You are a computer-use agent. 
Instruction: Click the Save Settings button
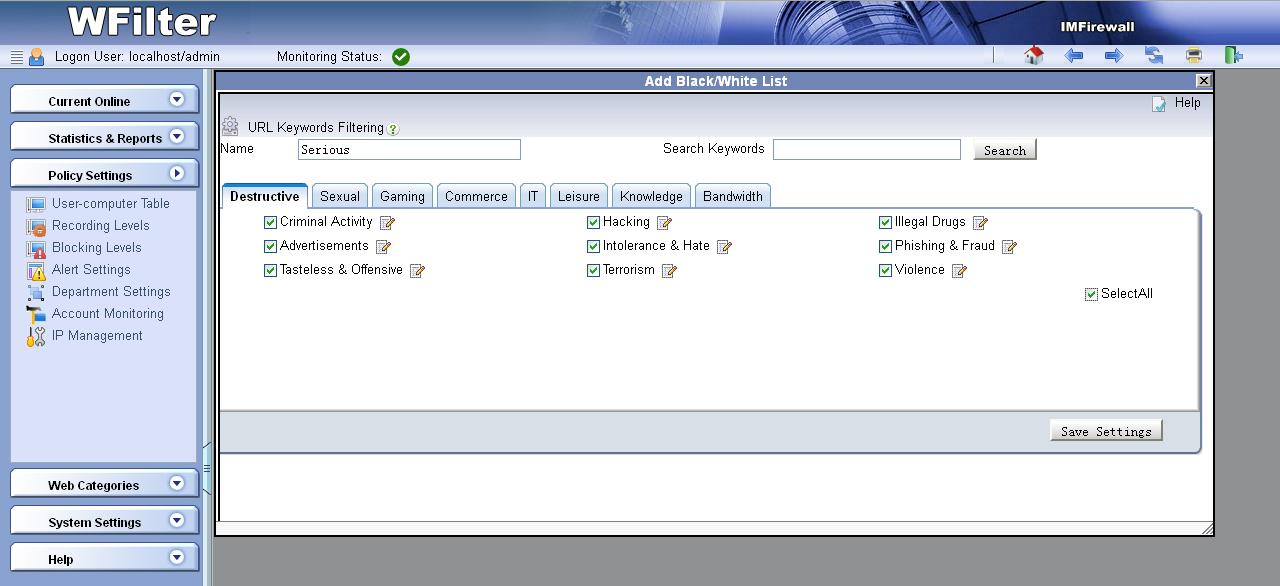pyautogui.click(x=1105, y=431)
